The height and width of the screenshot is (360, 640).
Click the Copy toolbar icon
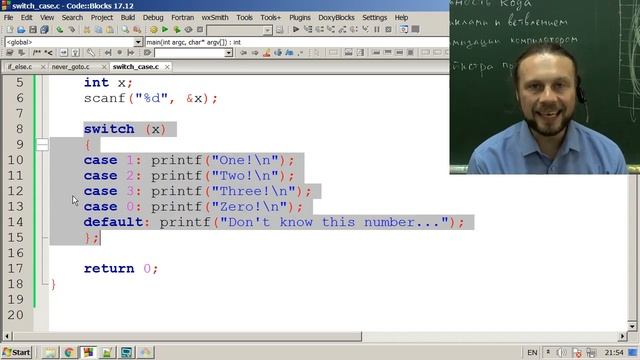(98, 29)
